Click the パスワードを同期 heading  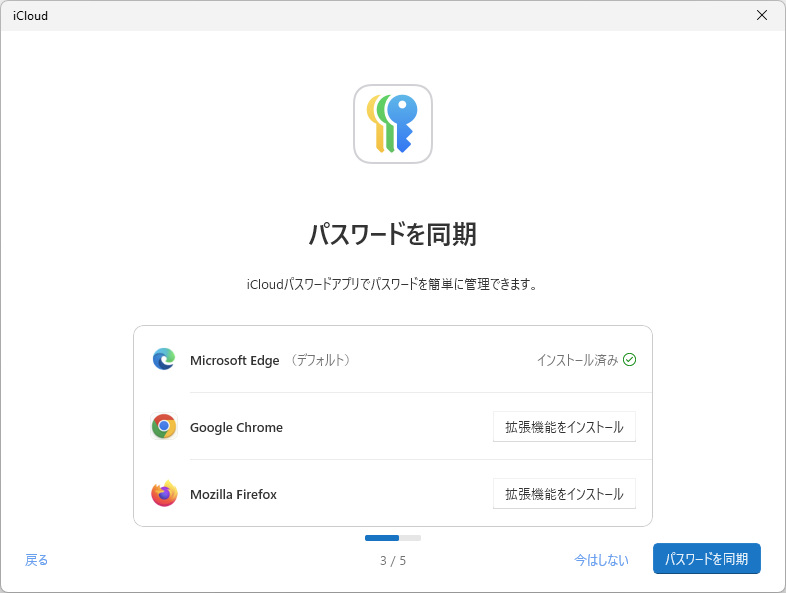[x=392, y=234]
